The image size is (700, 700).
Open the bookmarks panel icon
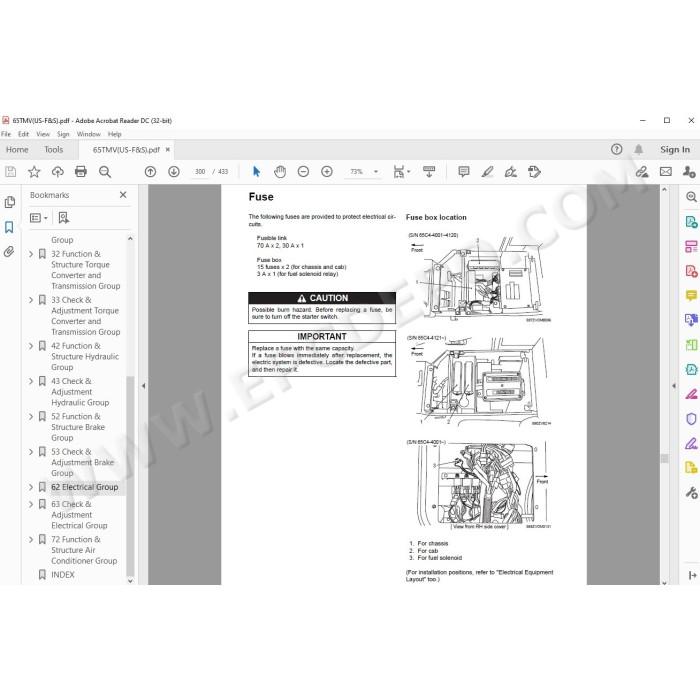pyautogui.click(x=9, y=227)
